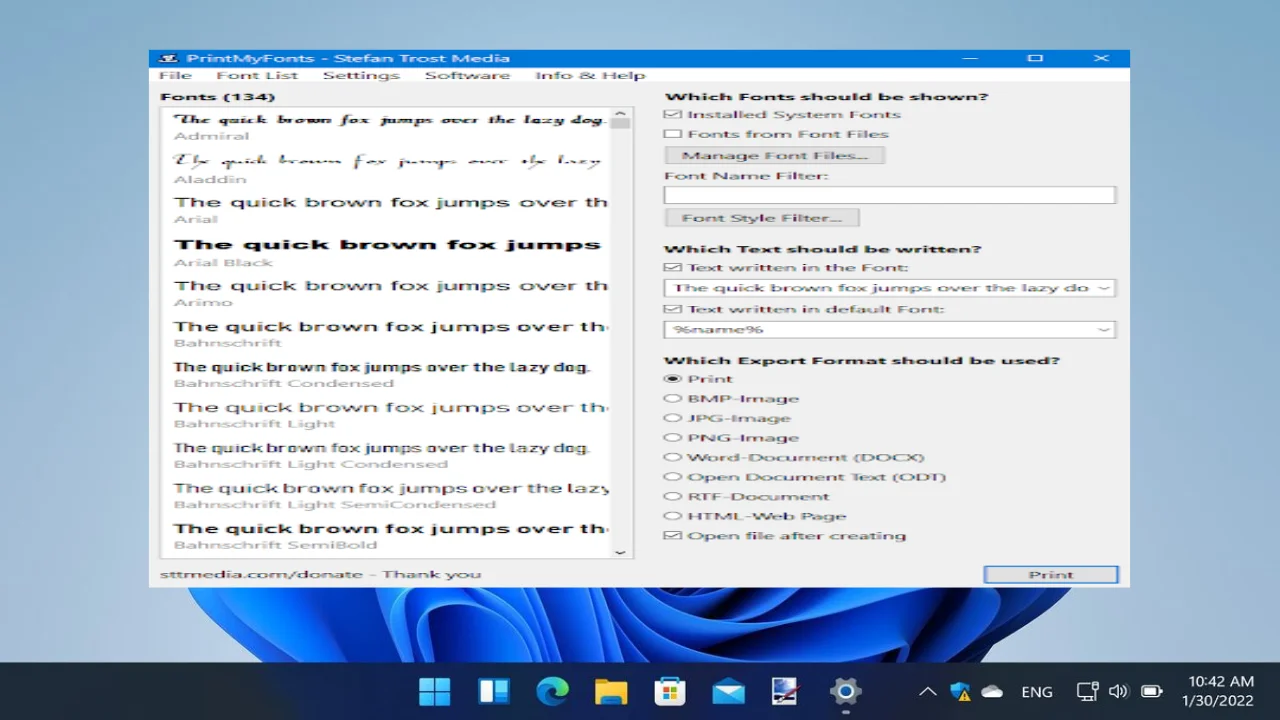Select the Arial Black font entry
This screenshot has height=720, width=1280.
pyautogui.click(x=384, y=252)
